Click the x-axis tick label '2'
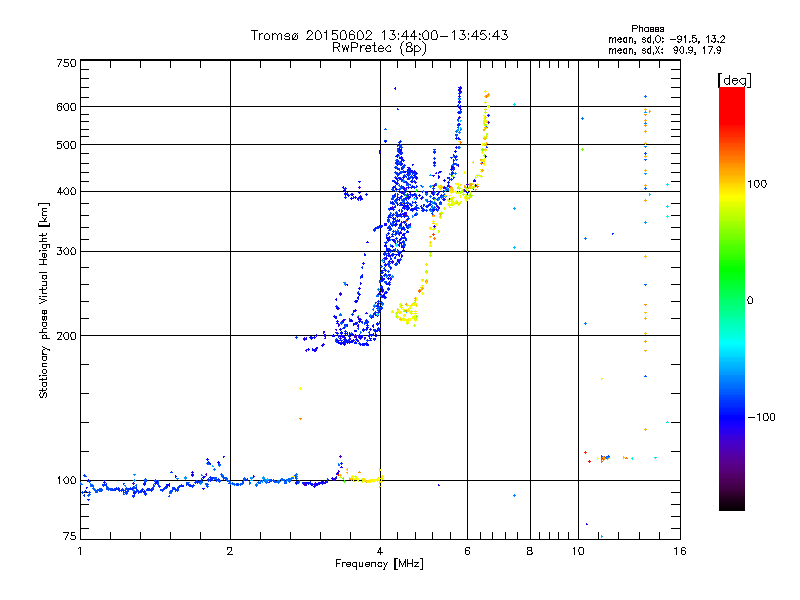Screen dimensions: 800x600 230,551
